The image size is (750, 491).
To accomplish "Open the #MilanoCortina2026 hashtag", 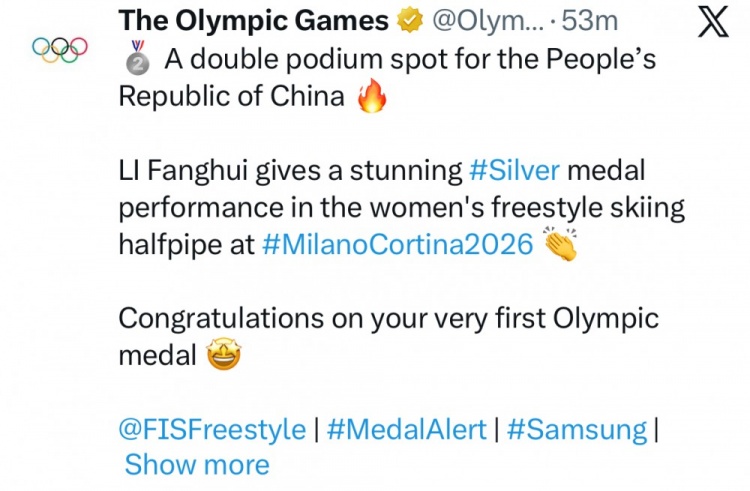I will click(398, 245).
